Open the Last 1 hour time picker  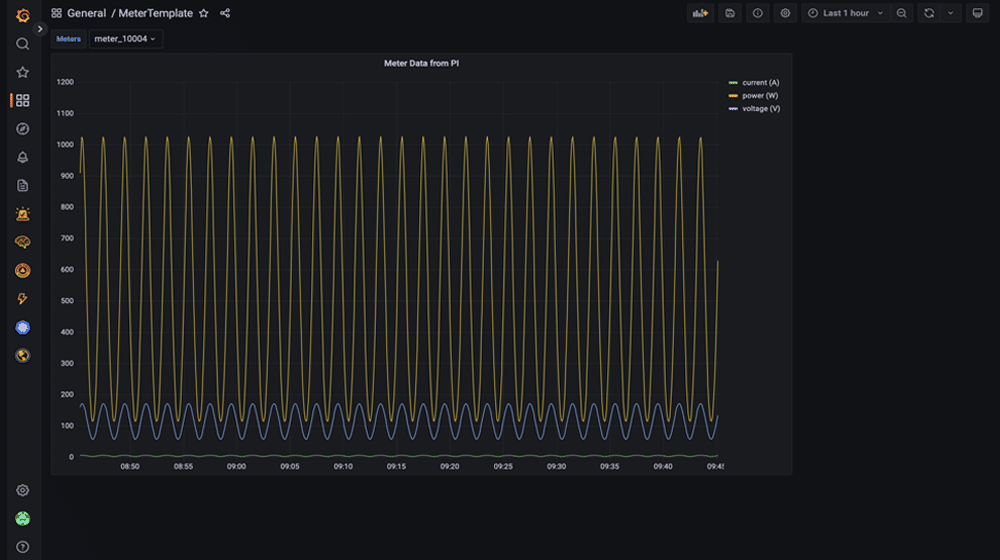846,13
